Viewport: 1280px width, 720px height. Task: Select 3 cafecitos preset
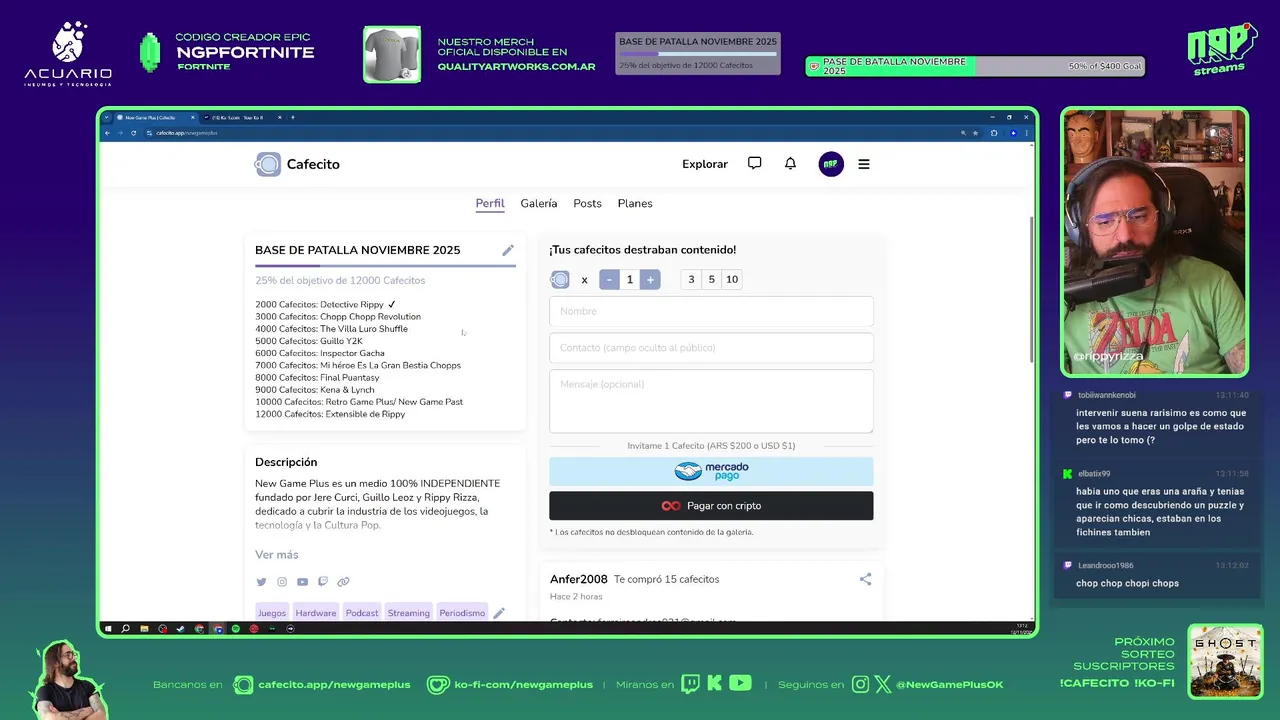coord(691,280)
